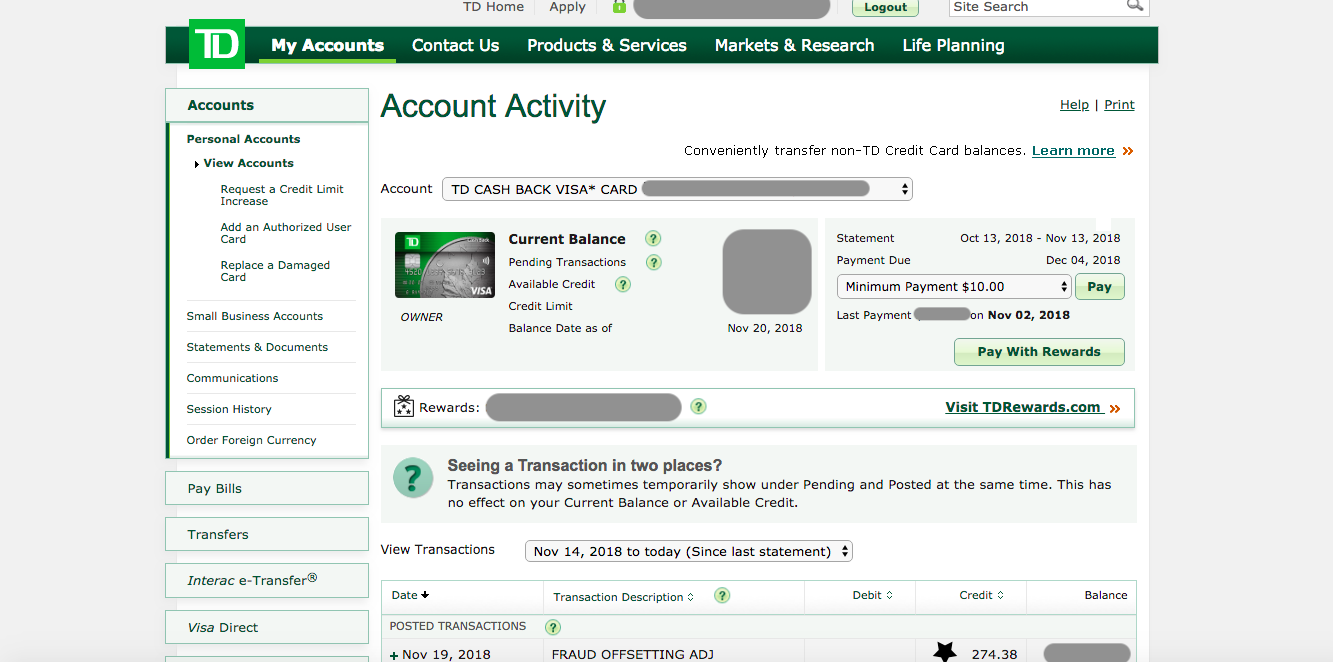
Task: Collapse the Accounts sidebar section
Action: (x=267, y=105)
